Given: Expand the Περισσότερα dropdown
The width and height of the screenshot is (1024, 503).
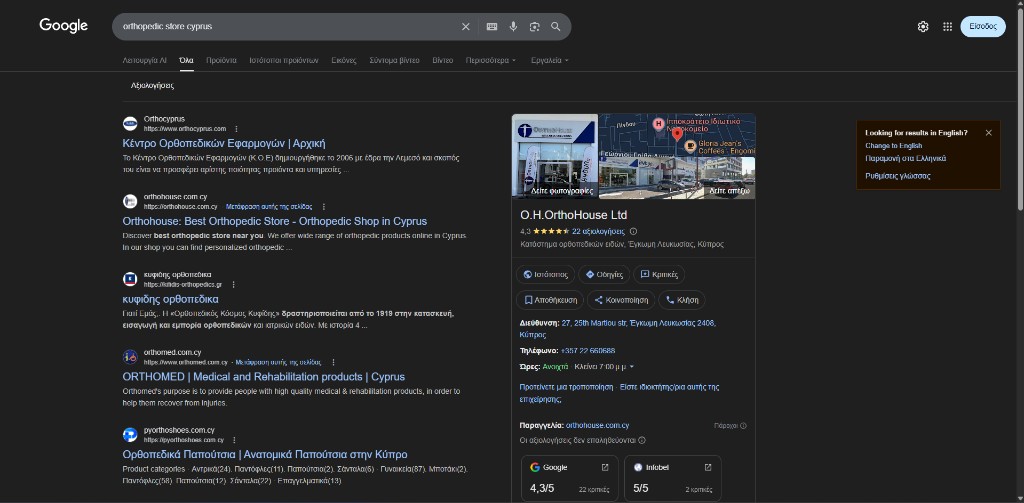Looking at the screenshot, I should [x=490, y=60].
